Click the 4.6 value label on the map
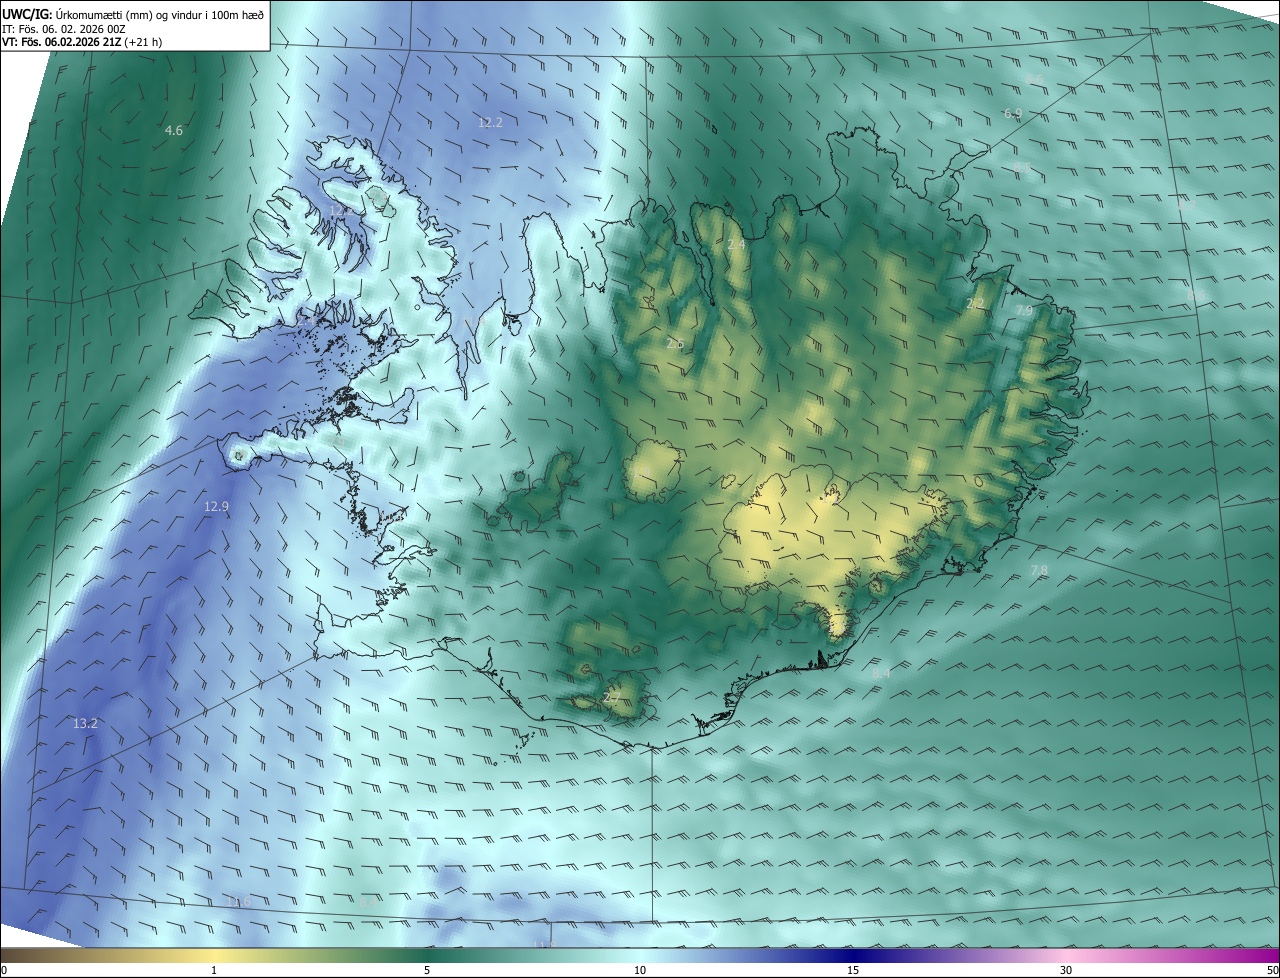Viewport: 1280px width, 978px height. (174, 130)
